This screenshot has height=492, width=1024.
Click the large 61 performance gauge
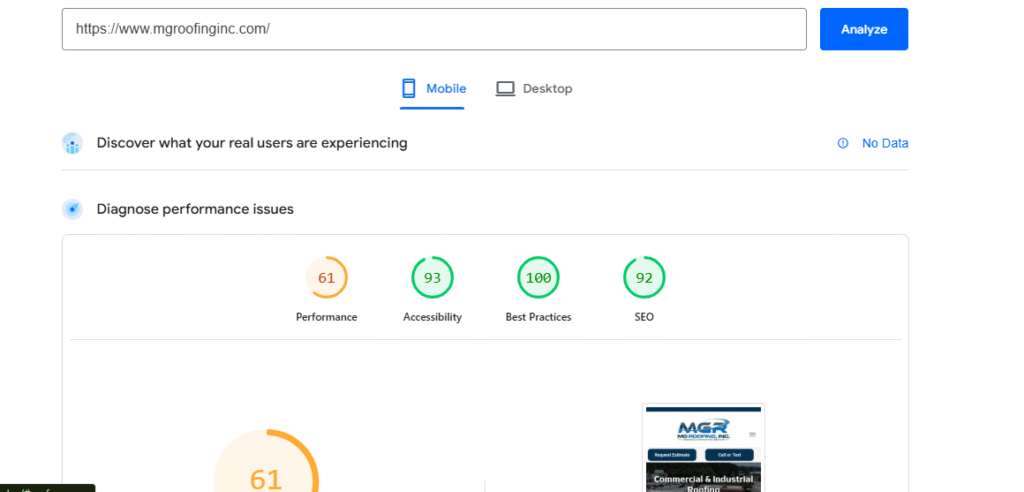(x=266, y=461)
